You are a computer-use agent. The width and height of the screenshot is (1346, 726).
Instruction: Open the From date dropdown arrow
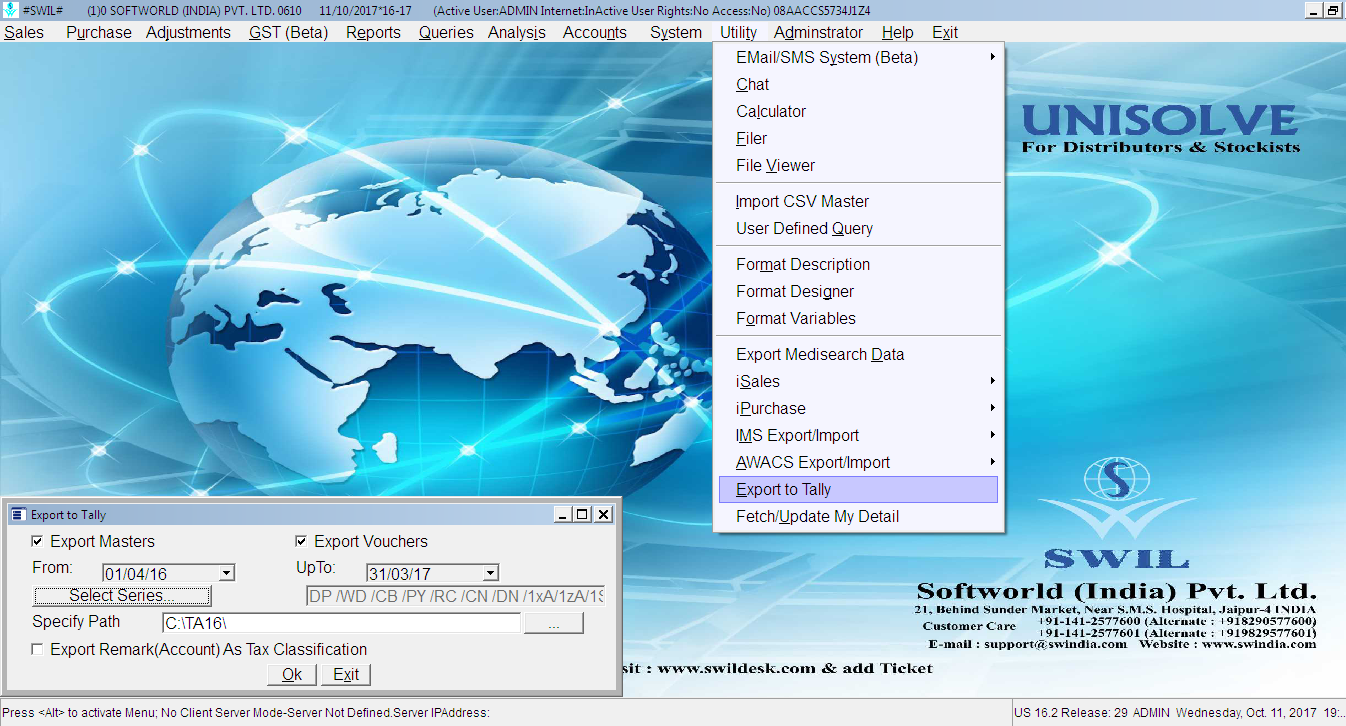click(227, 573)
